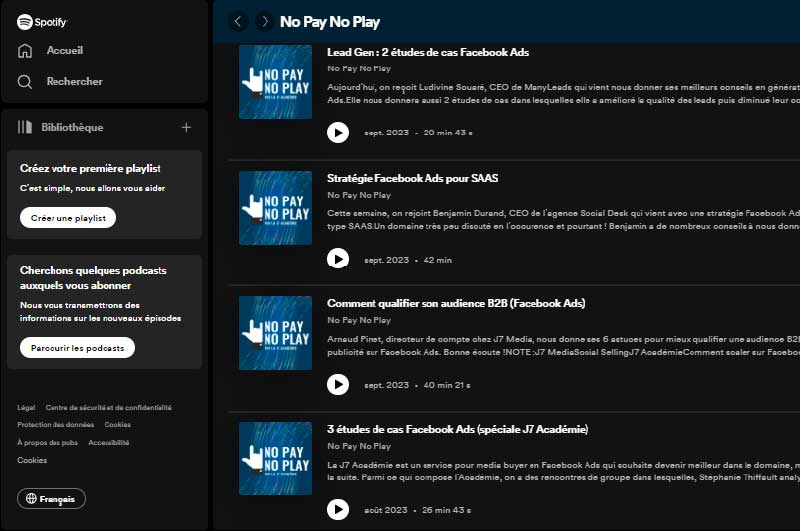Open the Français language selector
This screenshot has height=531, width=801.
point(51,498)
